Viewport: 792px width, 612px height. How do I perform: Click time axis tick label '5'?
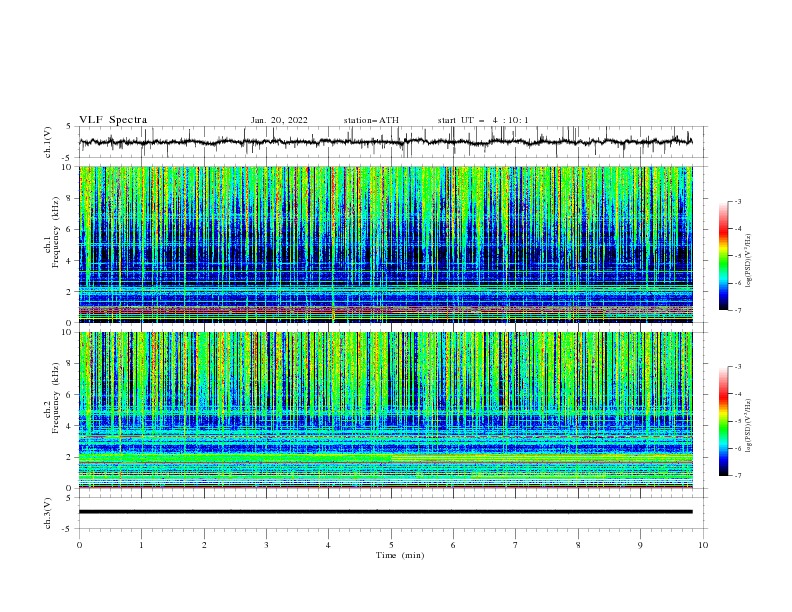tap(391, 545)
